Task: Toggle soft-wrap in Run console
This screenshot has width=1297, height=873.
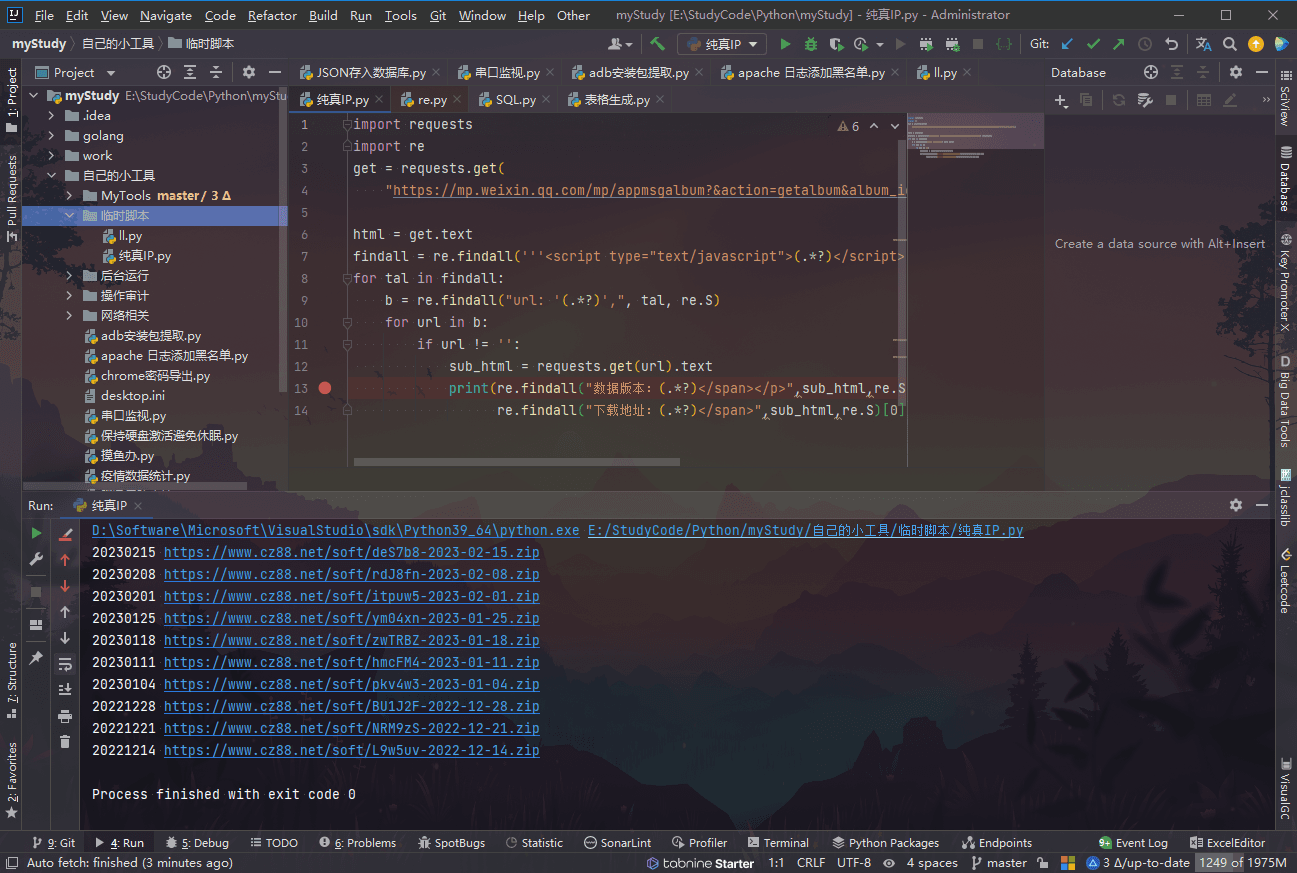Action: click(x=65, y=663)
